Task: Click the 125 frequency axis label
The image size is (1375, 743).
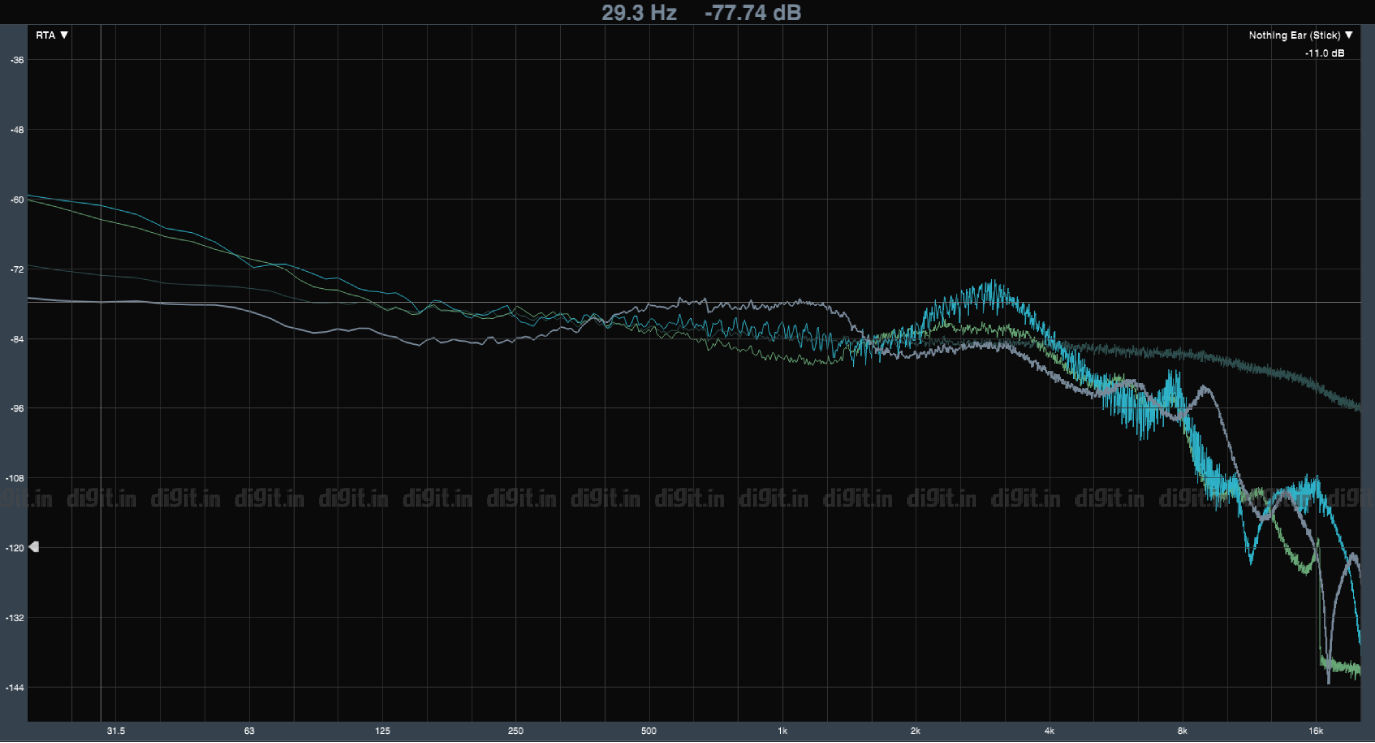Action: point(383,732)
